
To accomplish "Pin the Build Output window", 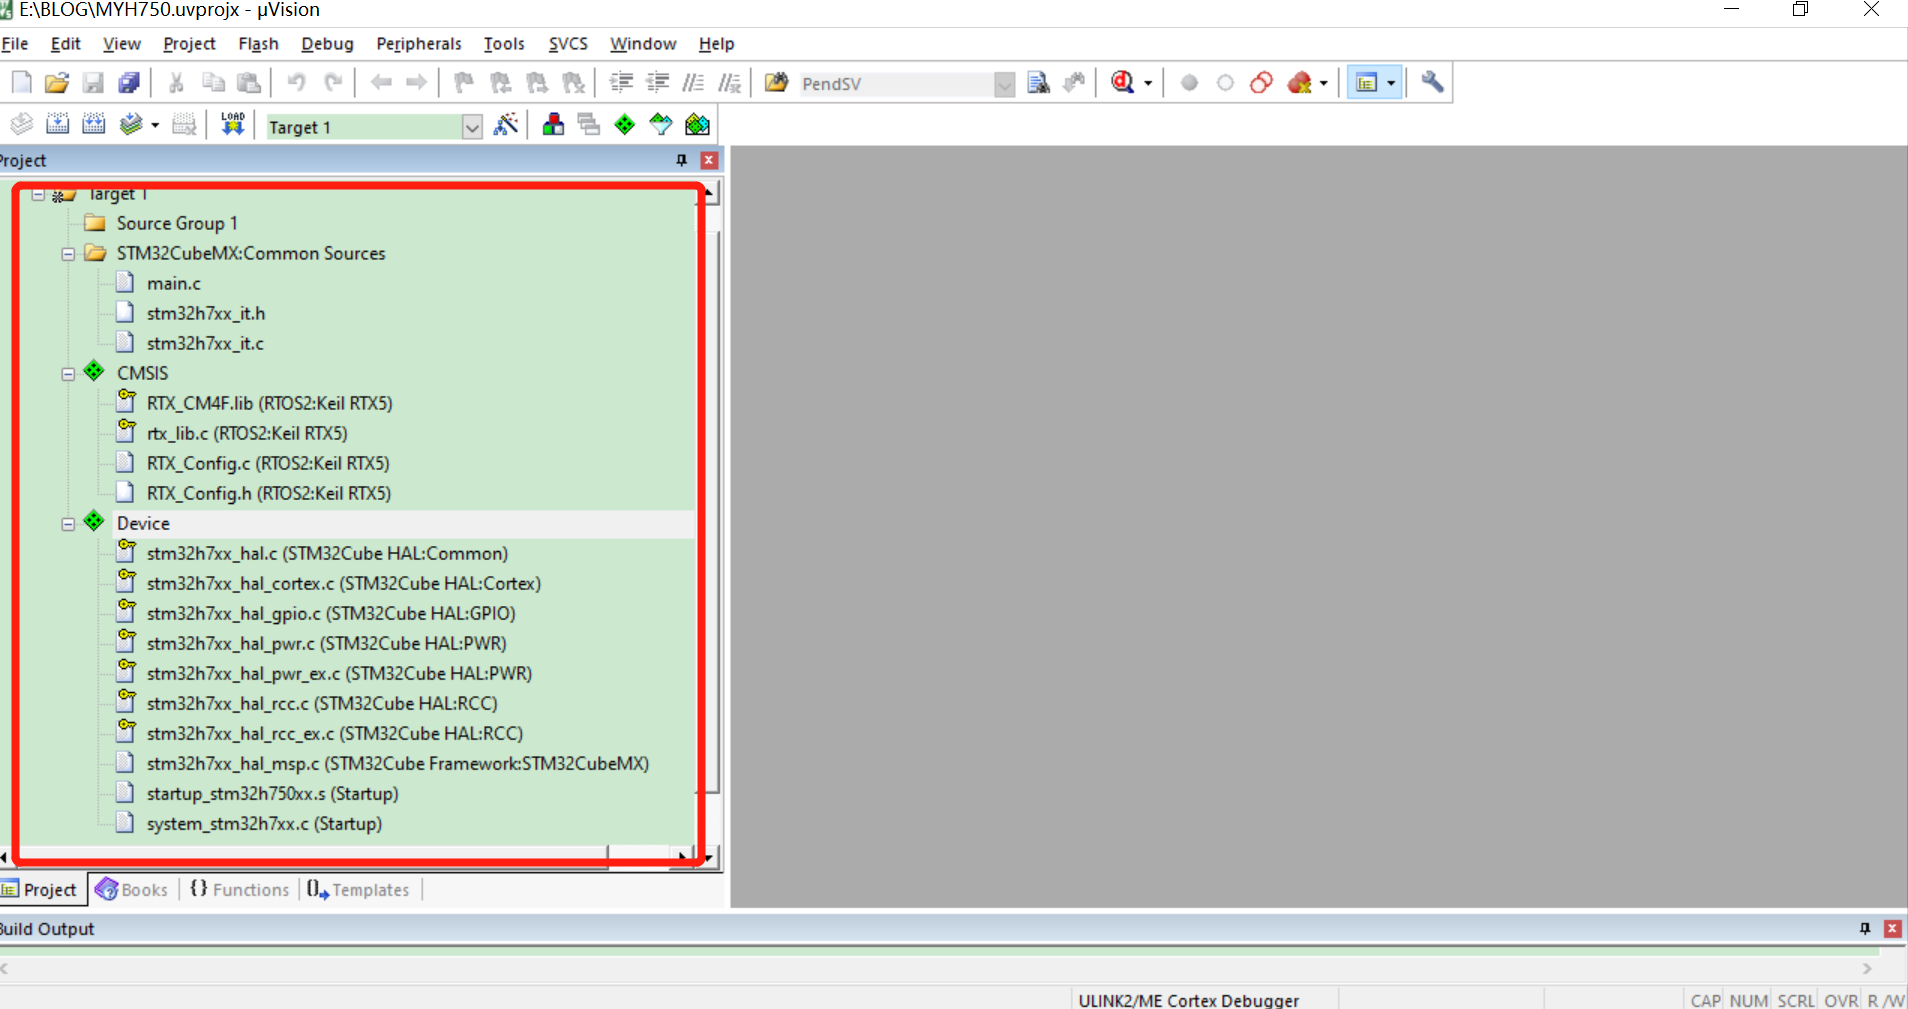I will [1864, 928].
